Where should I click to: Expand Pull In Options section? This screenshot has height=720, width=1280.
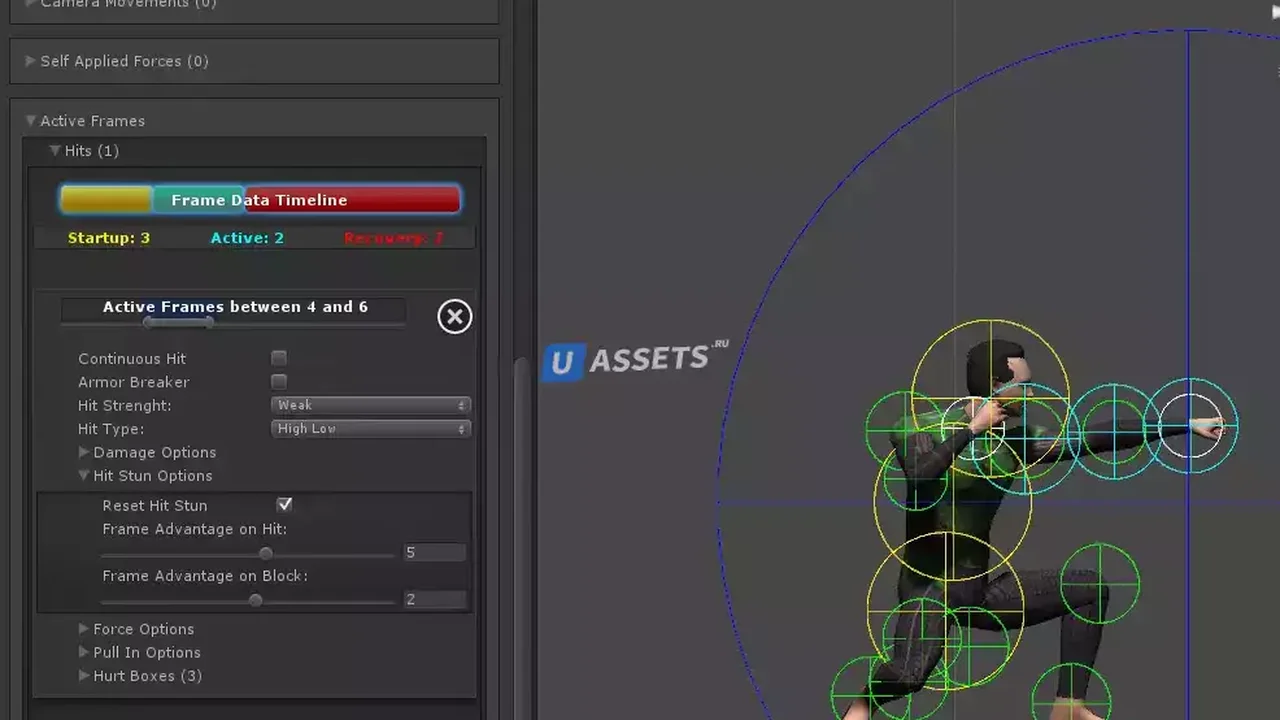(x=139, y=652)
